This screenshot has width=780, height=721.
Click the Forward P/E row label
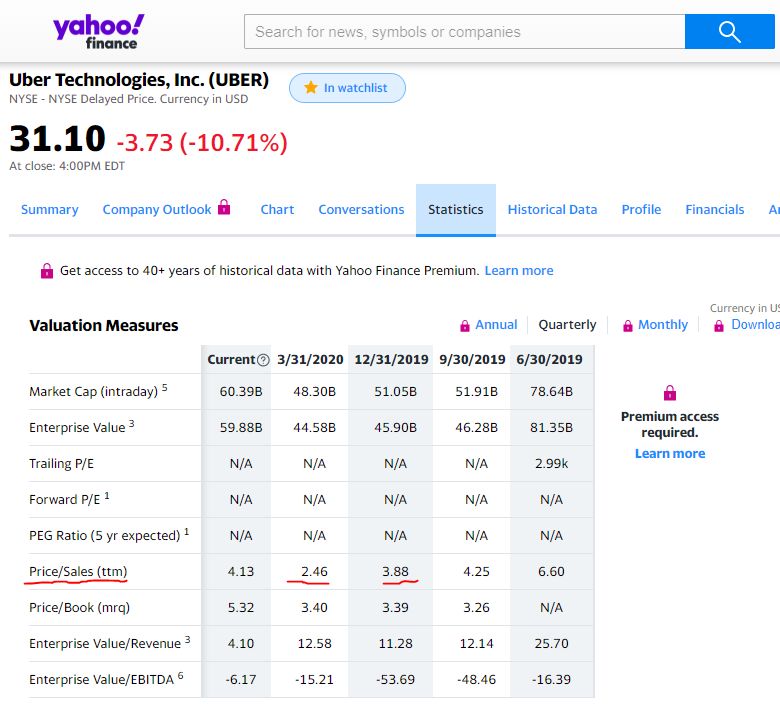pyautogui.click(x=65, y=500)
